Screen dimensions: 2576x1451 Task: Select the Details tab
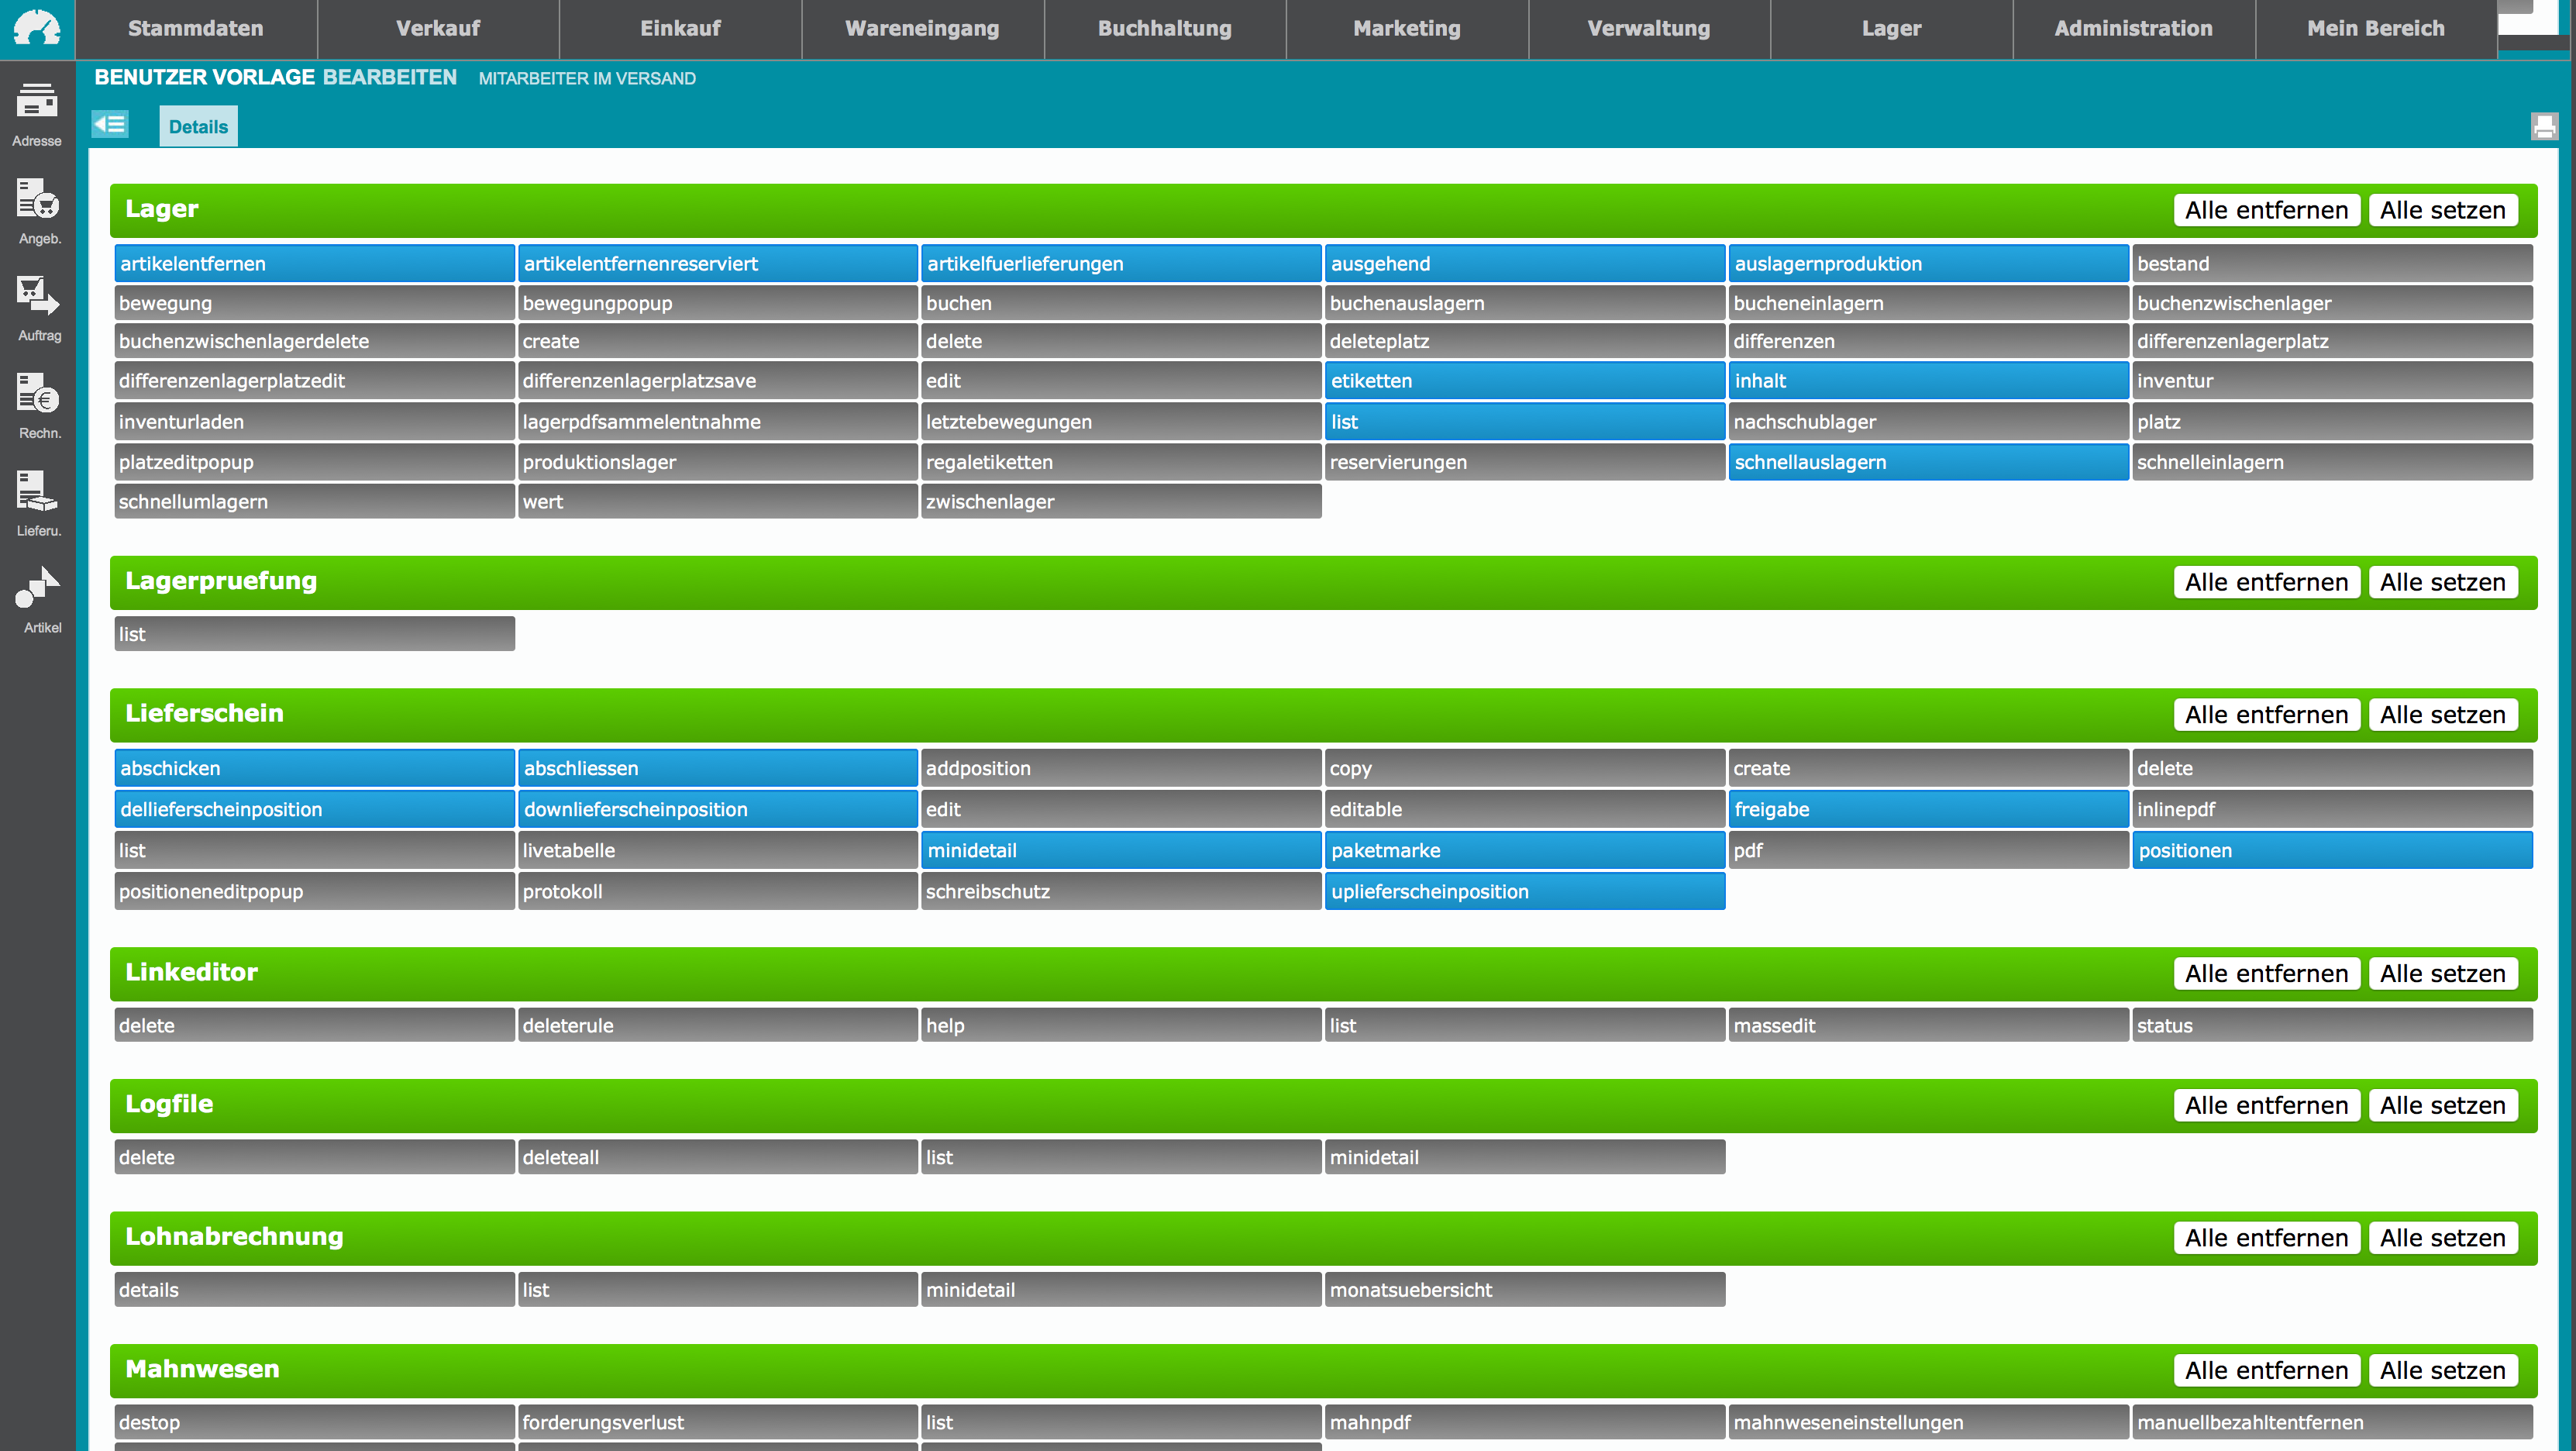[x=198, y=127]
